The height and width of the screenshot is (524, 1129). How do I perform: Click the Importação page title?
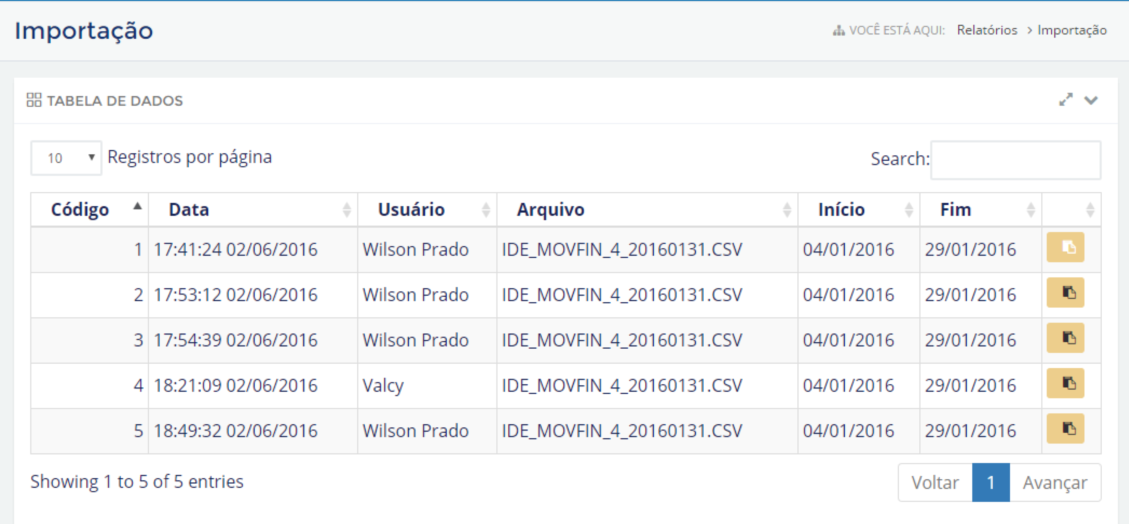[x=84, y=31]
